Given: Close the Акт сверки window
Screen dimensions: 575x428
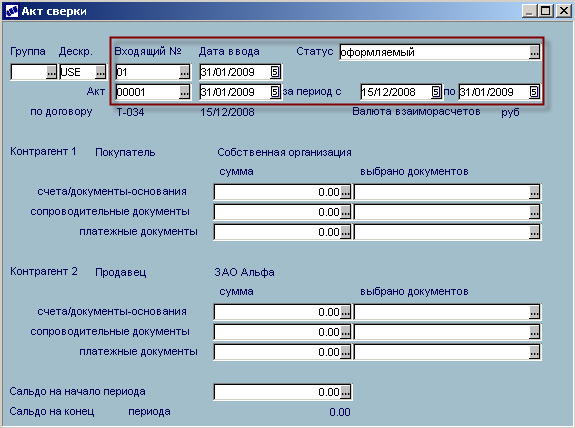Looking at the screenshot, I should coord(563,11).
